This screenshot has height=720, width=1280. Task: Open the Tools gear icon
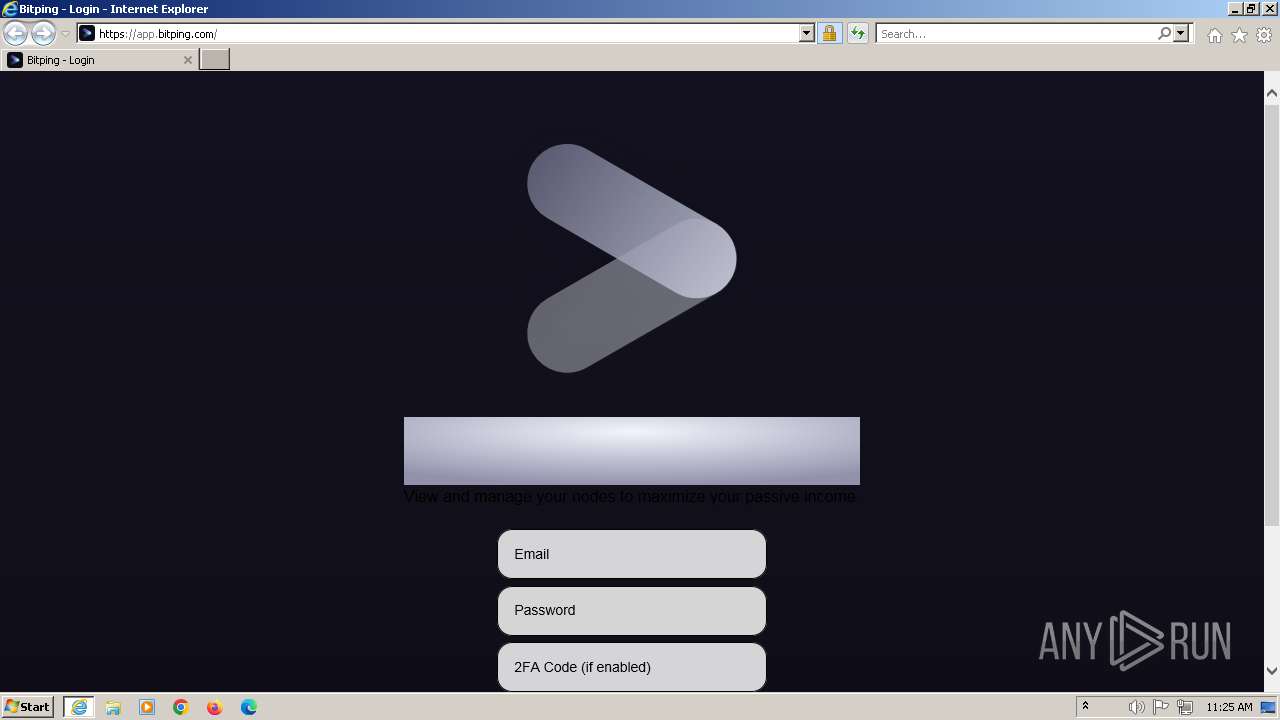tap(1264, 35)
